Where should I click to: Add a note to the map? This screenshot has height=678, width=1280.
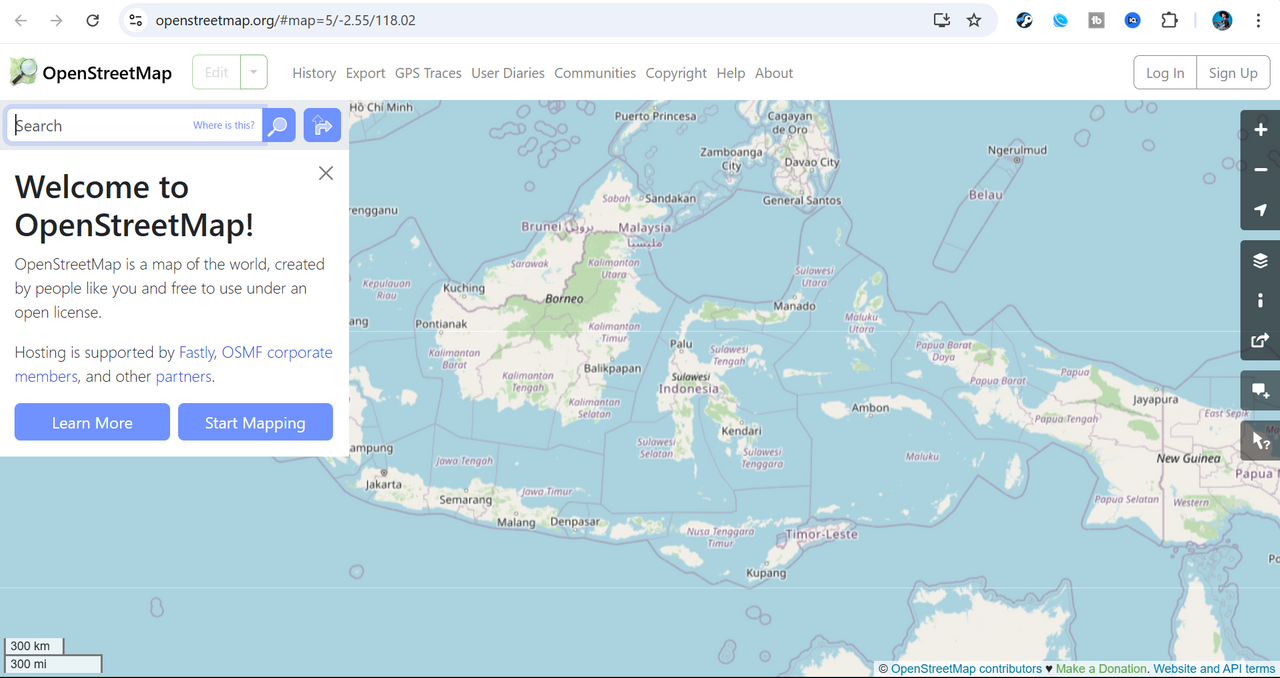tap(1260, 390)
